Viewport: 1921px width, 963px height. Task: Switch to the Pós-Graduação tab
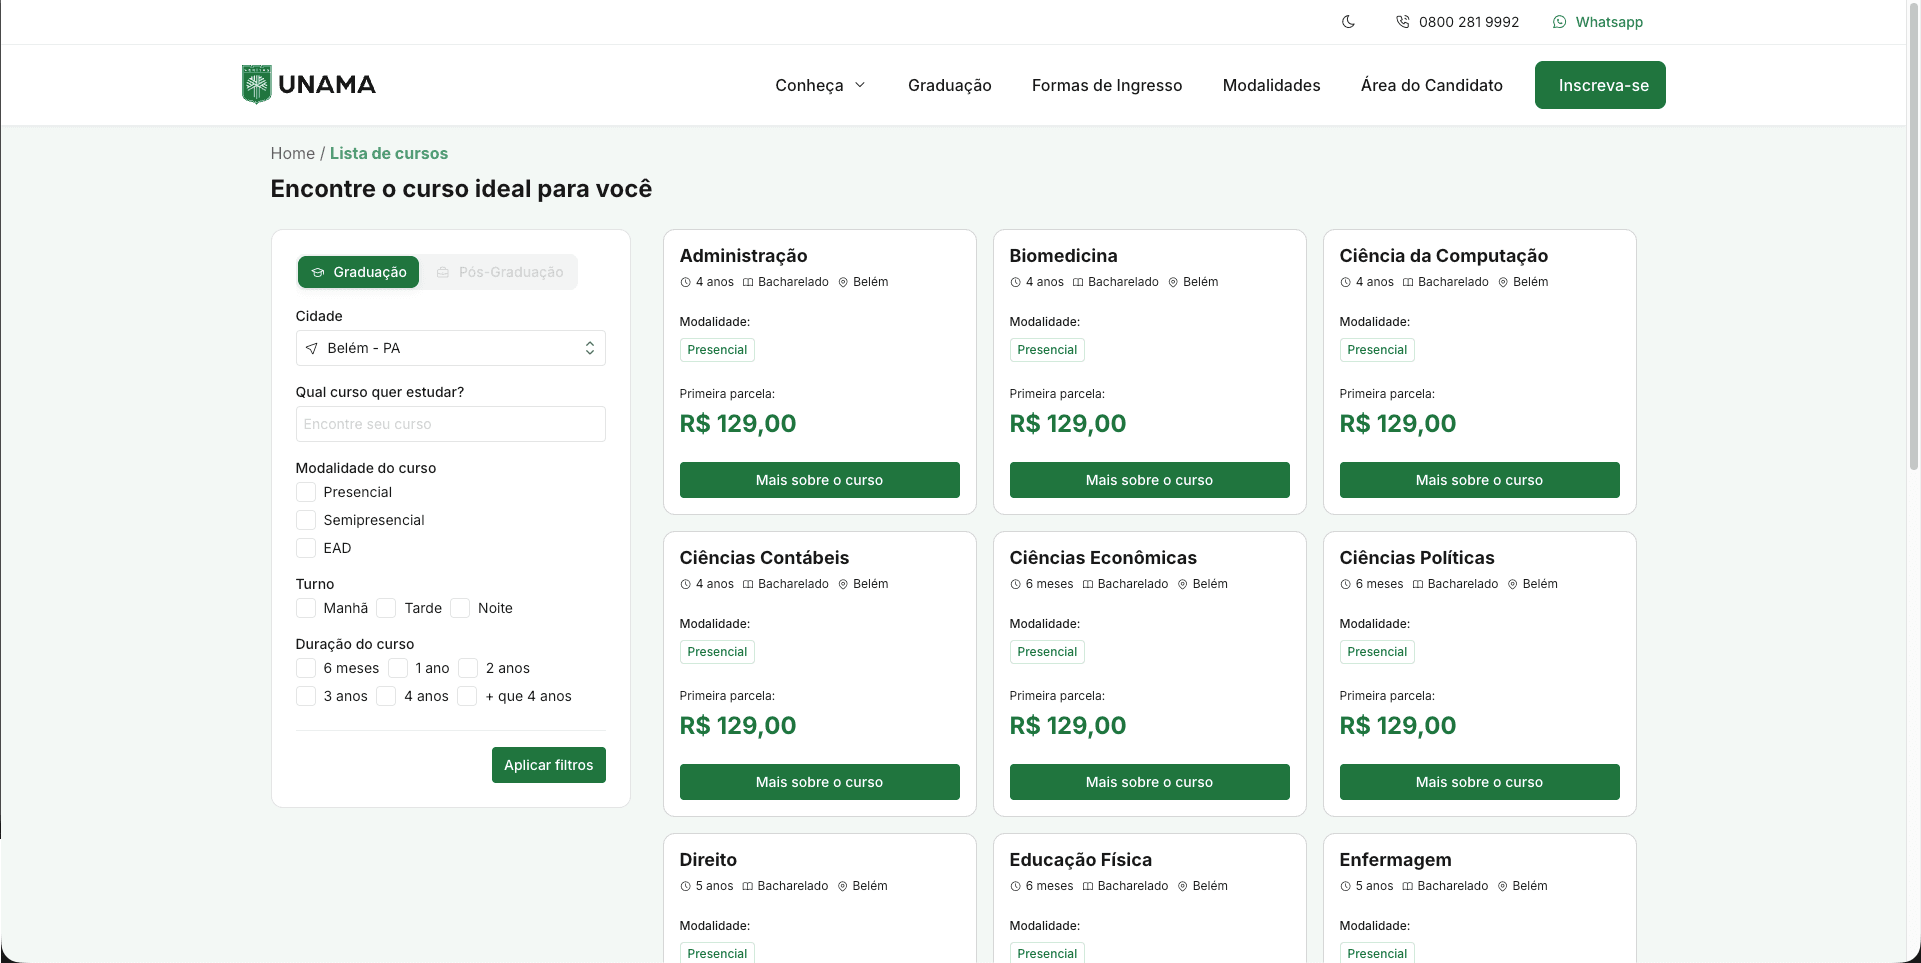coord(510,272)
